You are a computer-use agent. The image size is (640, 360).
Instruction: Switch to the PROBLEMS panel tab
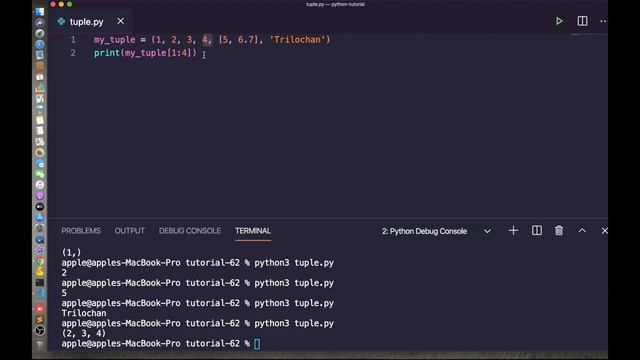tap(81, 231)
